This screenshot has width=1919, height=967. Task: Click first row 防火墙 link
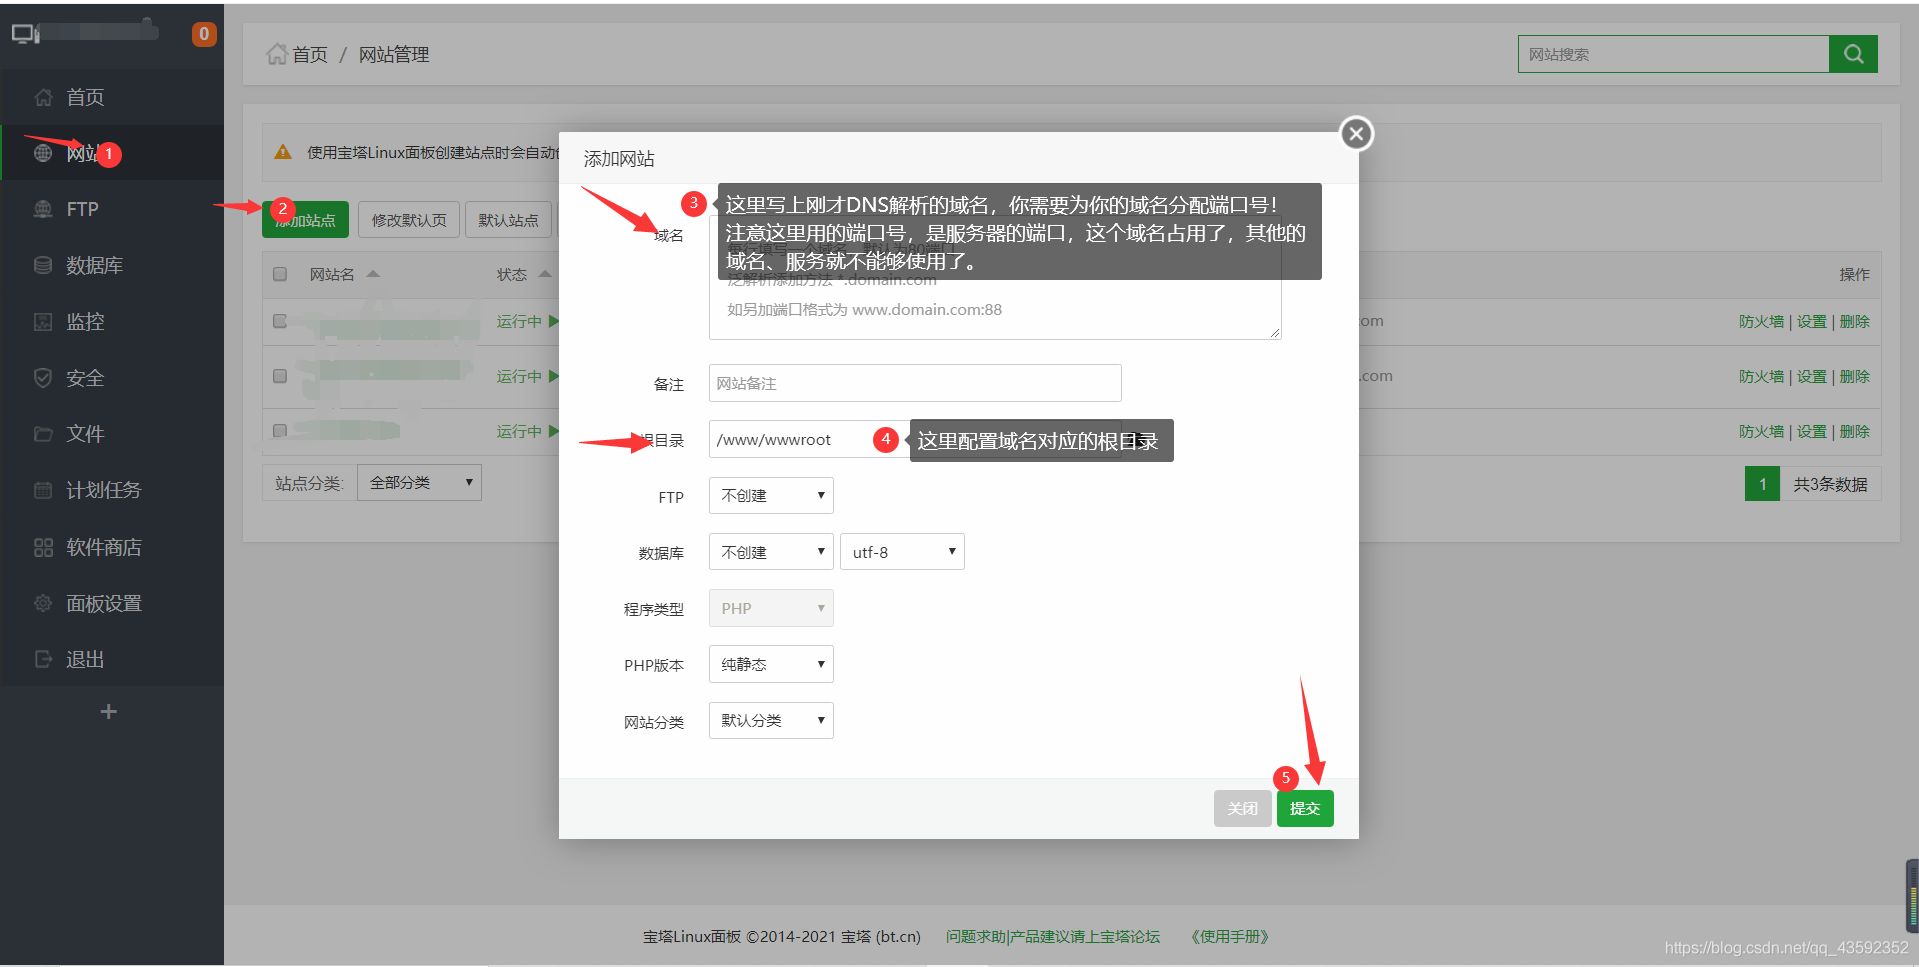click(1761, 321)
